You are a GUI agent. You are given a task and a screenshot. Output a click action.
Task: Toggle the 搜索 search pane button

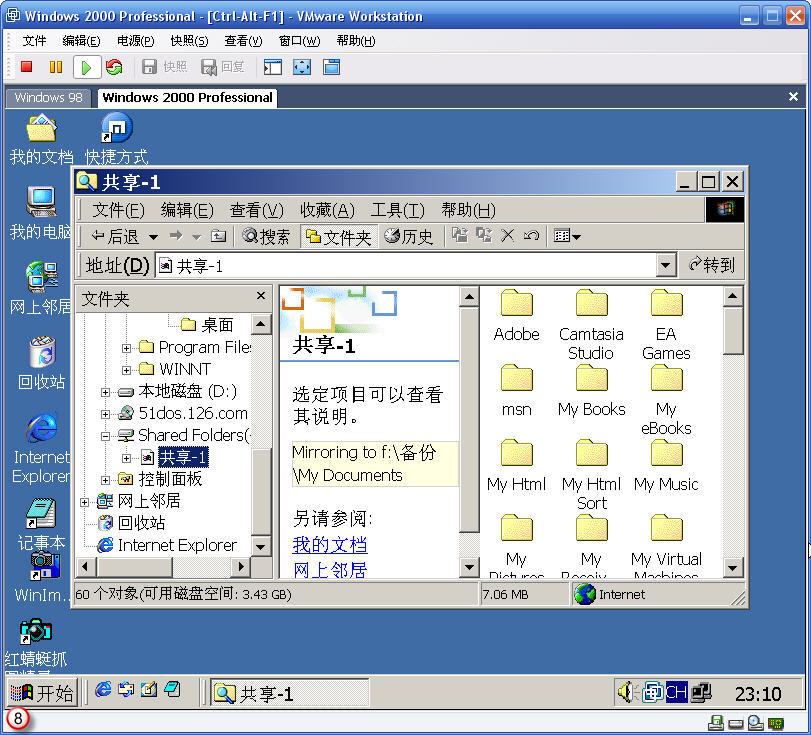pyautogui.click(x=266, y=237)
